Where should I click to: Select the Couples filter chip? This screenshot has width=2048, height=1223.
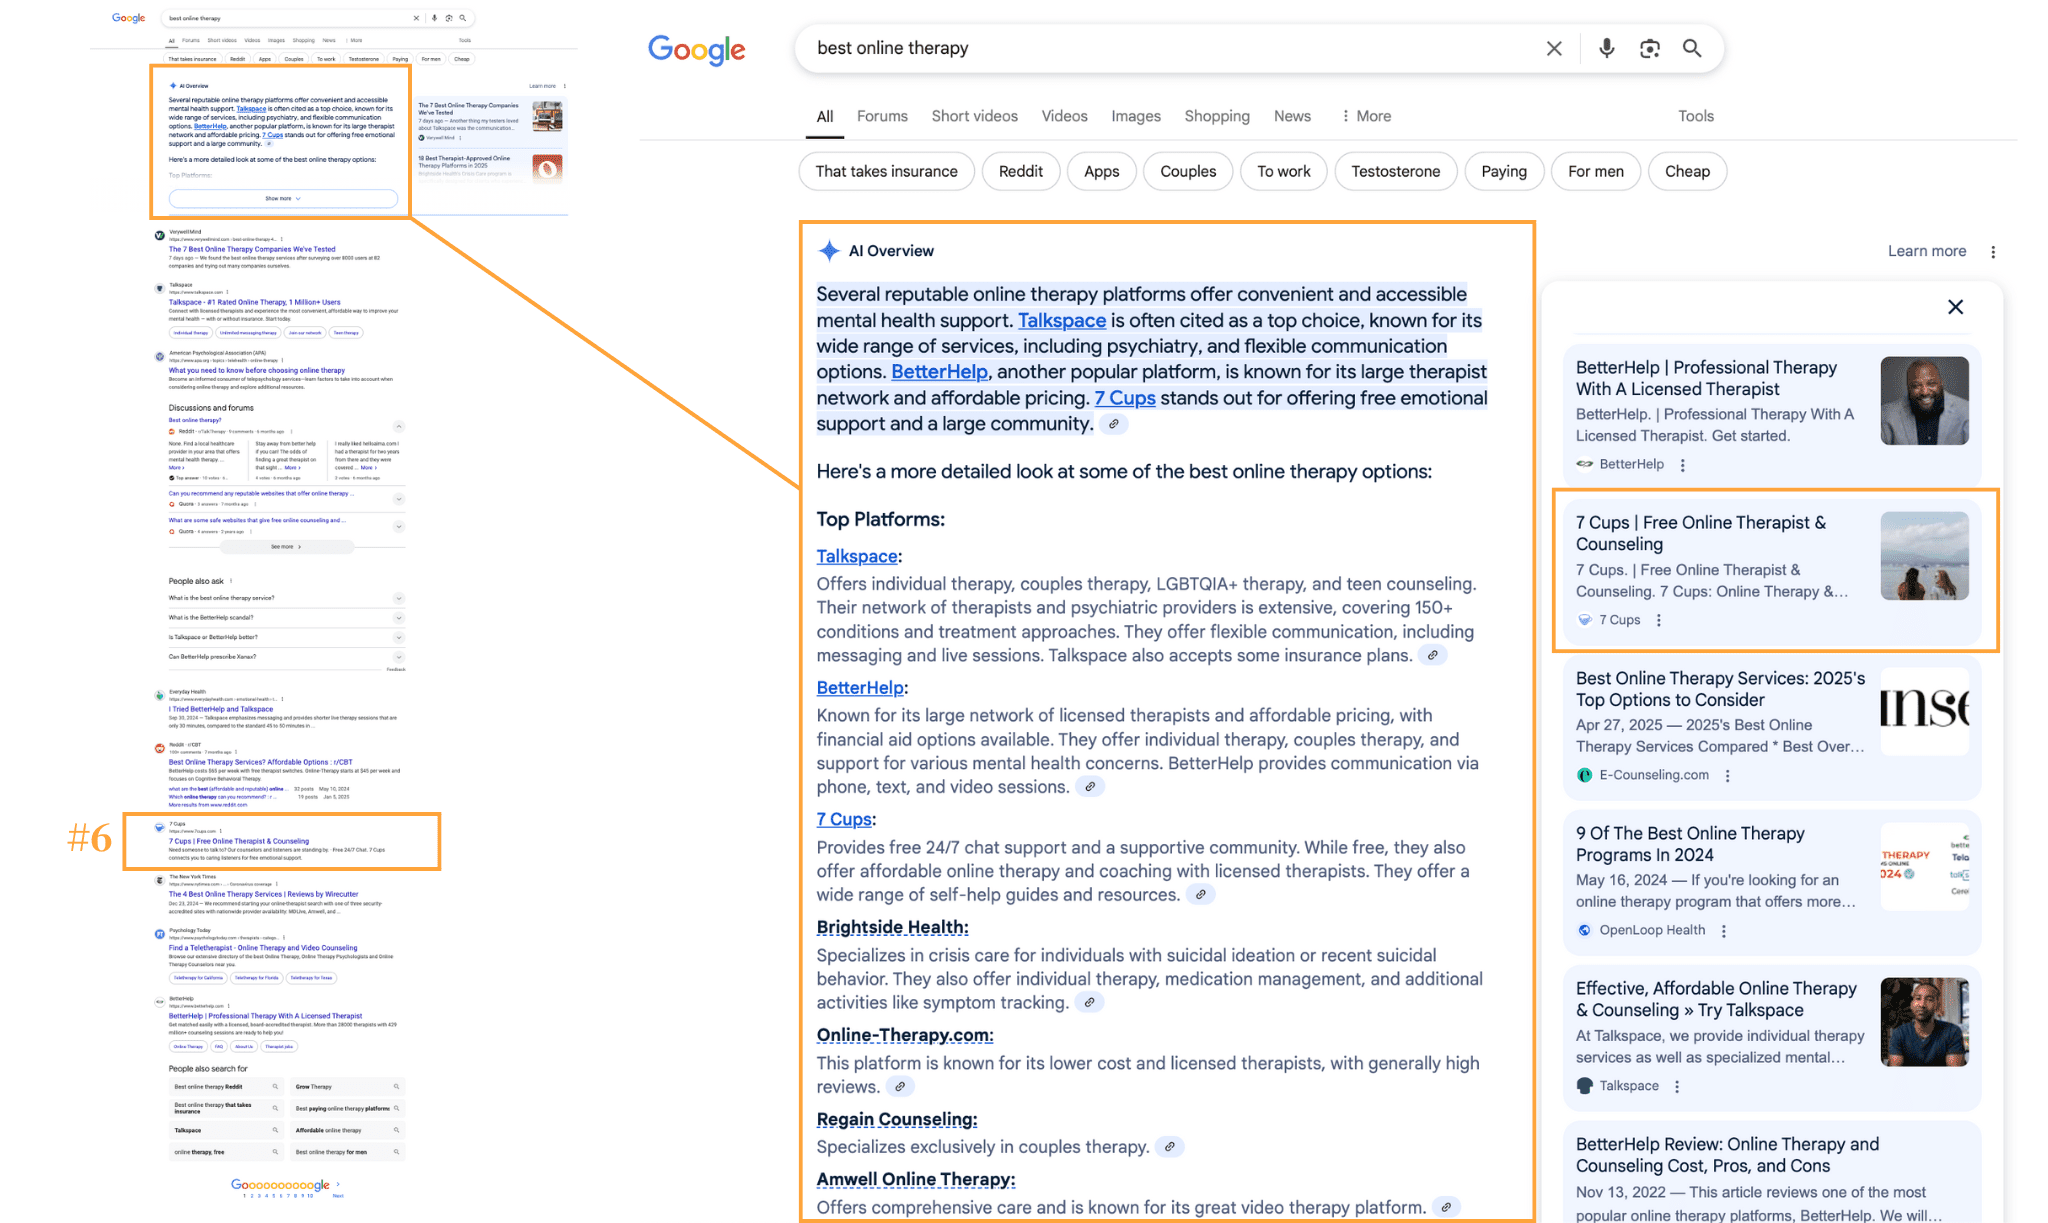pyautogui.click(x=1188, y=171)
